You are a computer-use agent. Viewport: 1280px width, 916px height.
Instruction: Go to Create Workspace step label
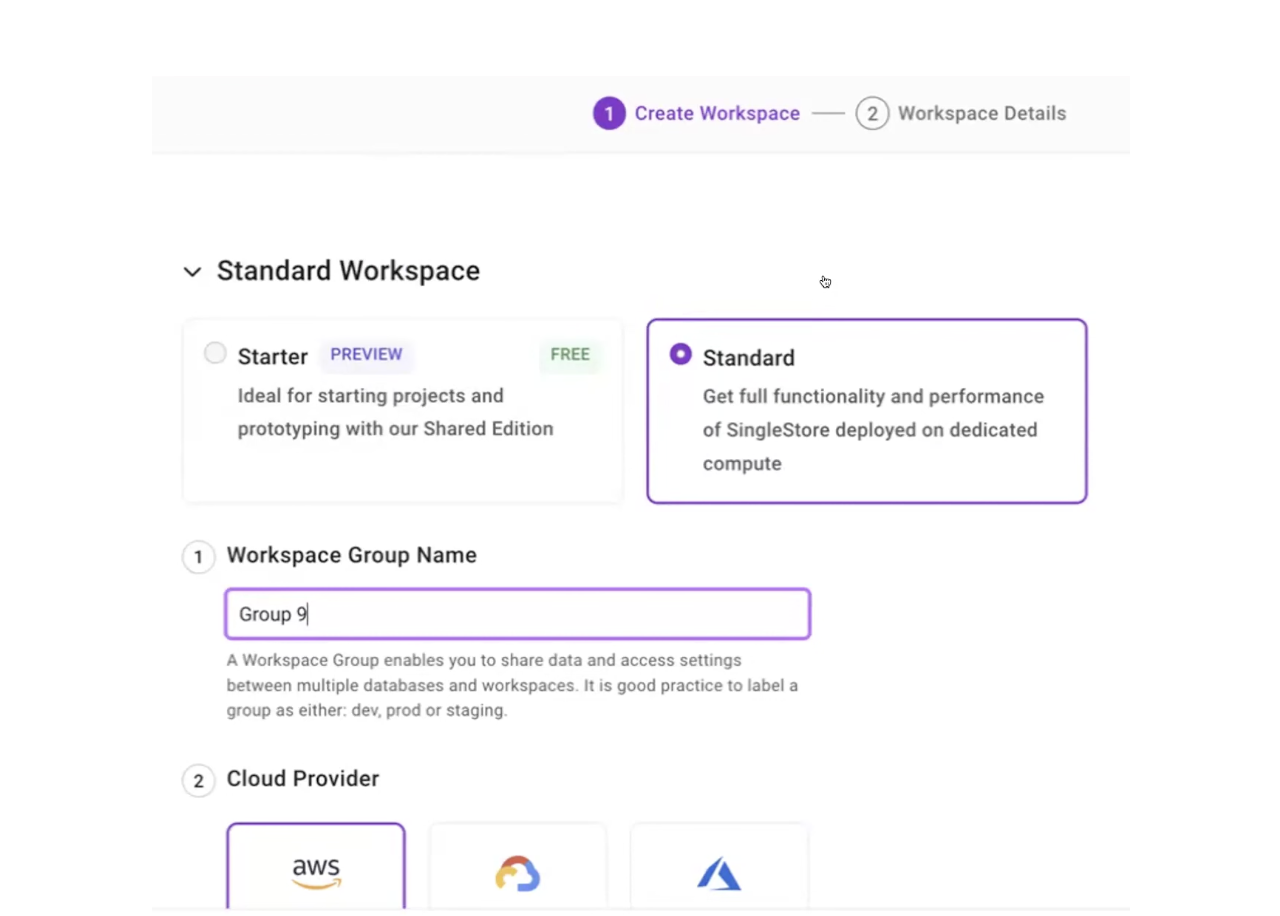(717, 114)
